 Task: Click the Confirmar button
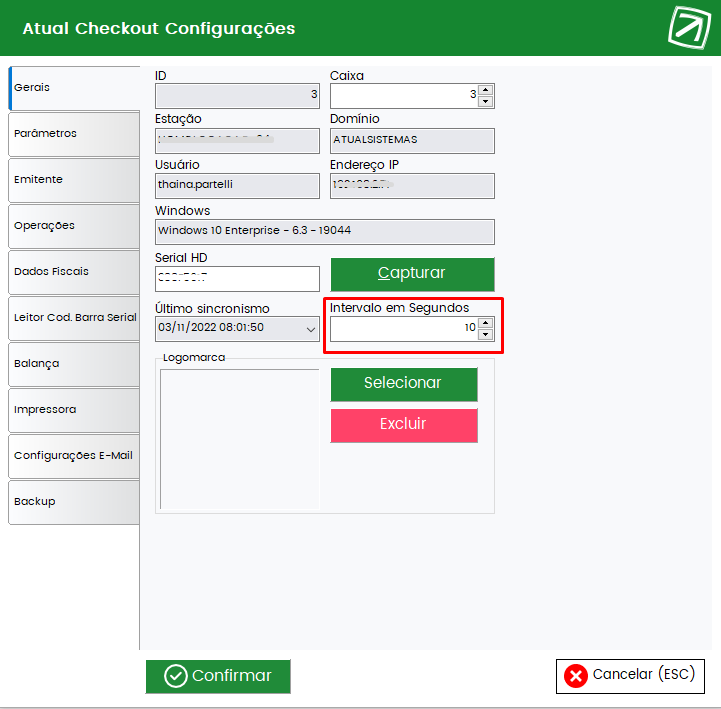click(218, 676)
